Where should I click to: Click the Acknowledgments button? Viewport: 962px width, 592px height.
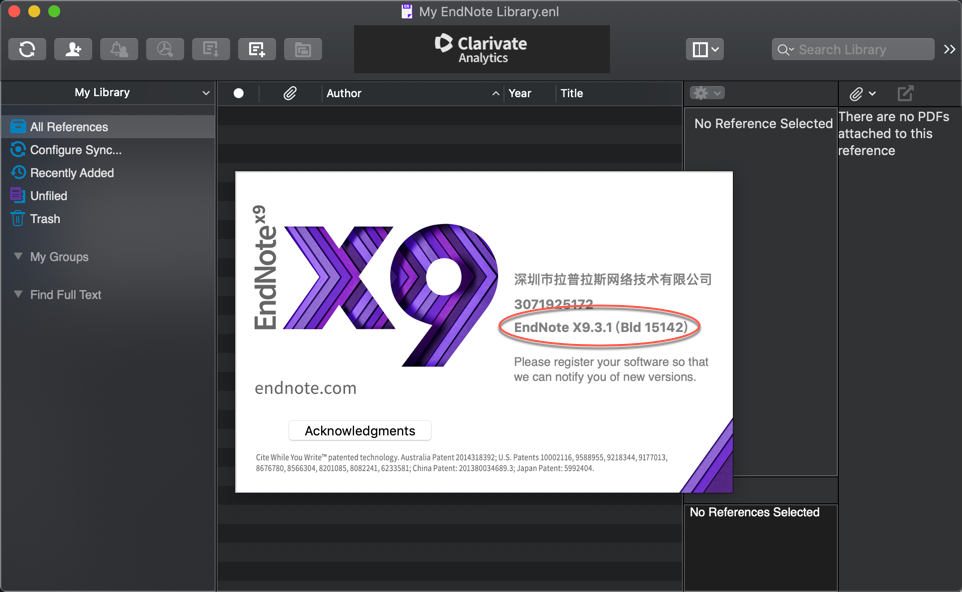coord(360,431)
